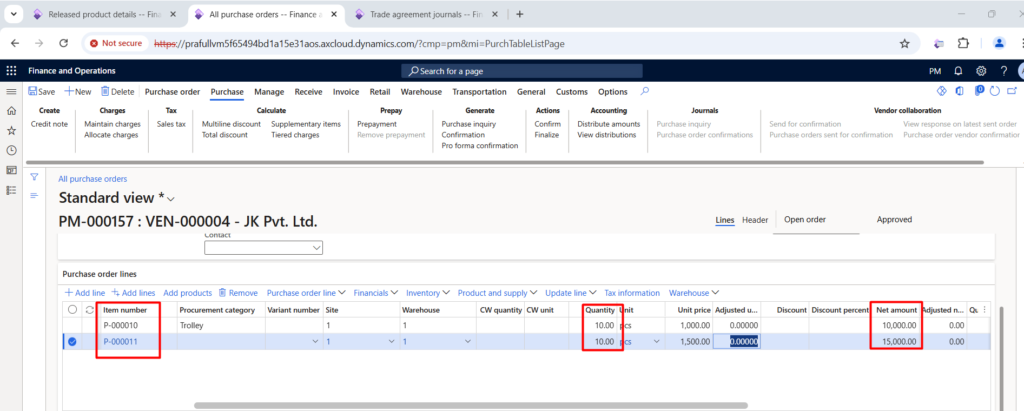Open the filter pane funnel icon
The width and height of the screenshot is (1024, 411).
click(x=35, y=176)
